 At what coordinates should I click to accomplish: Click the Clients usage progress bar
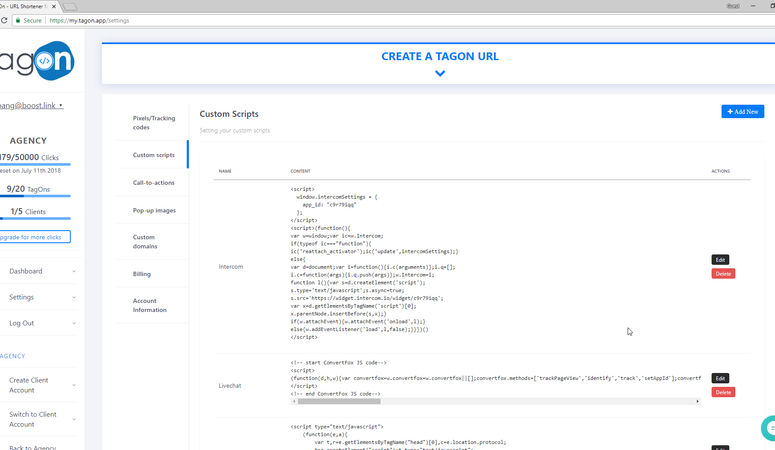point(35,218)
